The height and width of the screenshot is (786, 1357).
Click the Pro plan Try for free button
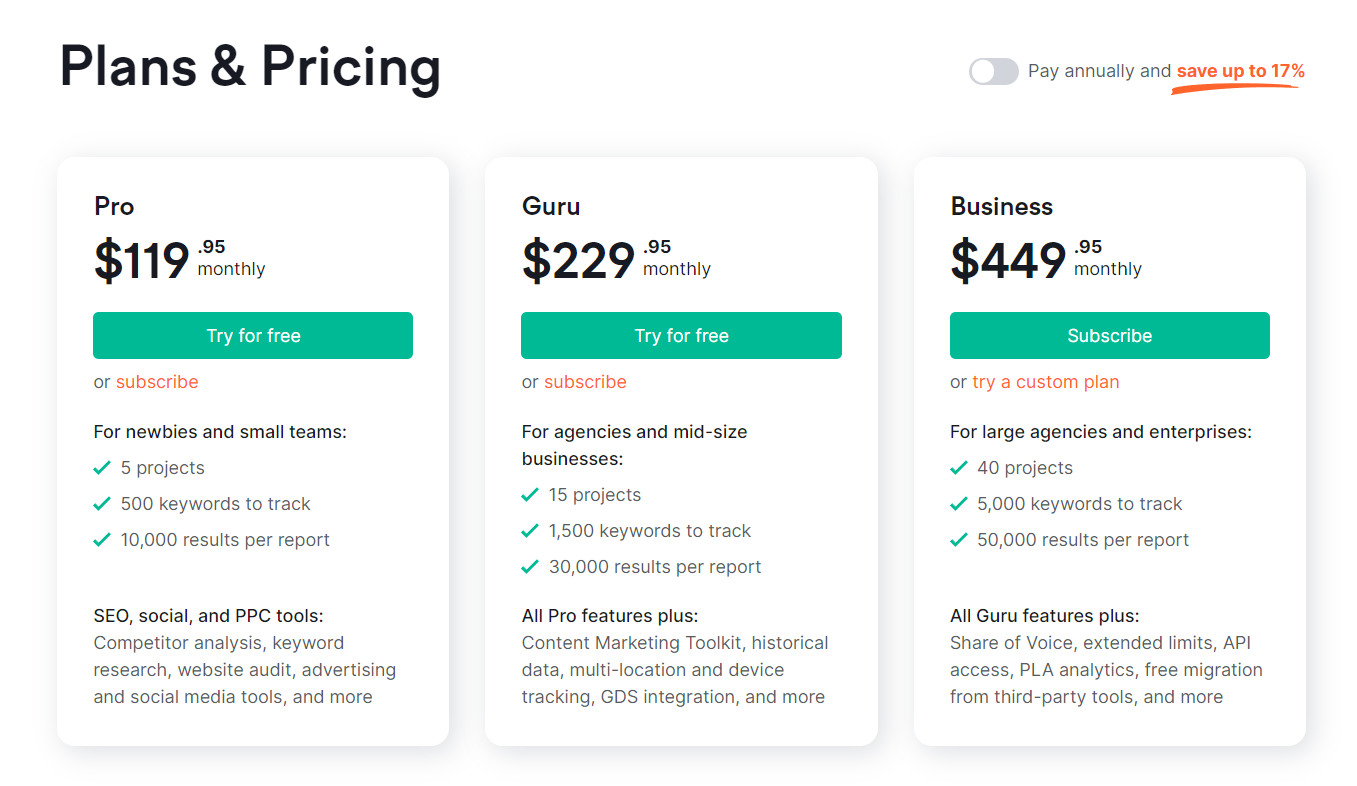pos(253,336)
